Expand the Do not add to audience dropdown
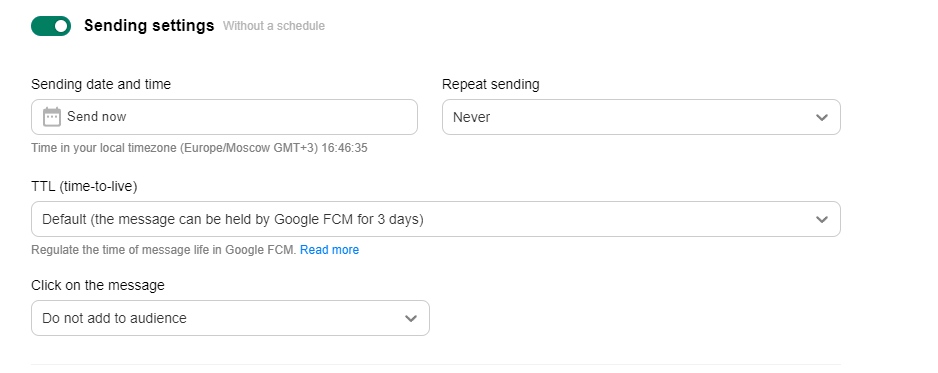 tap(230, 318)
